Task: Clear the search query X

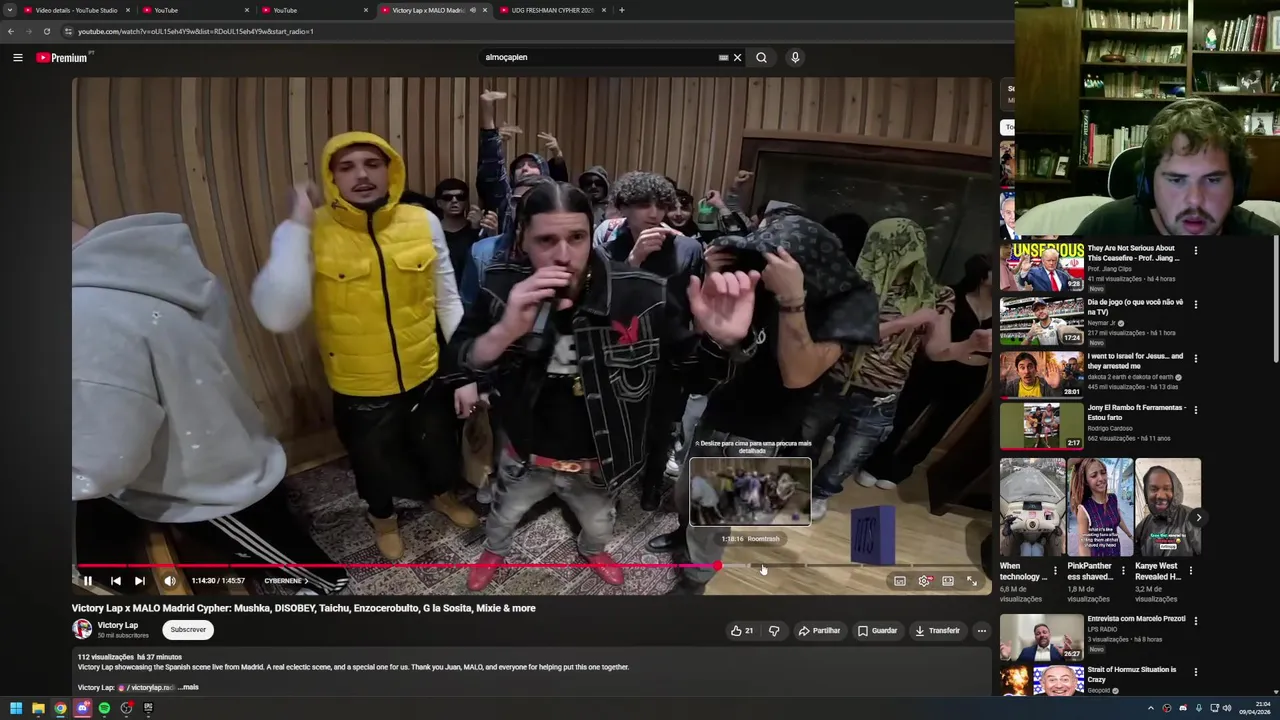Action: tap(738, 57)
